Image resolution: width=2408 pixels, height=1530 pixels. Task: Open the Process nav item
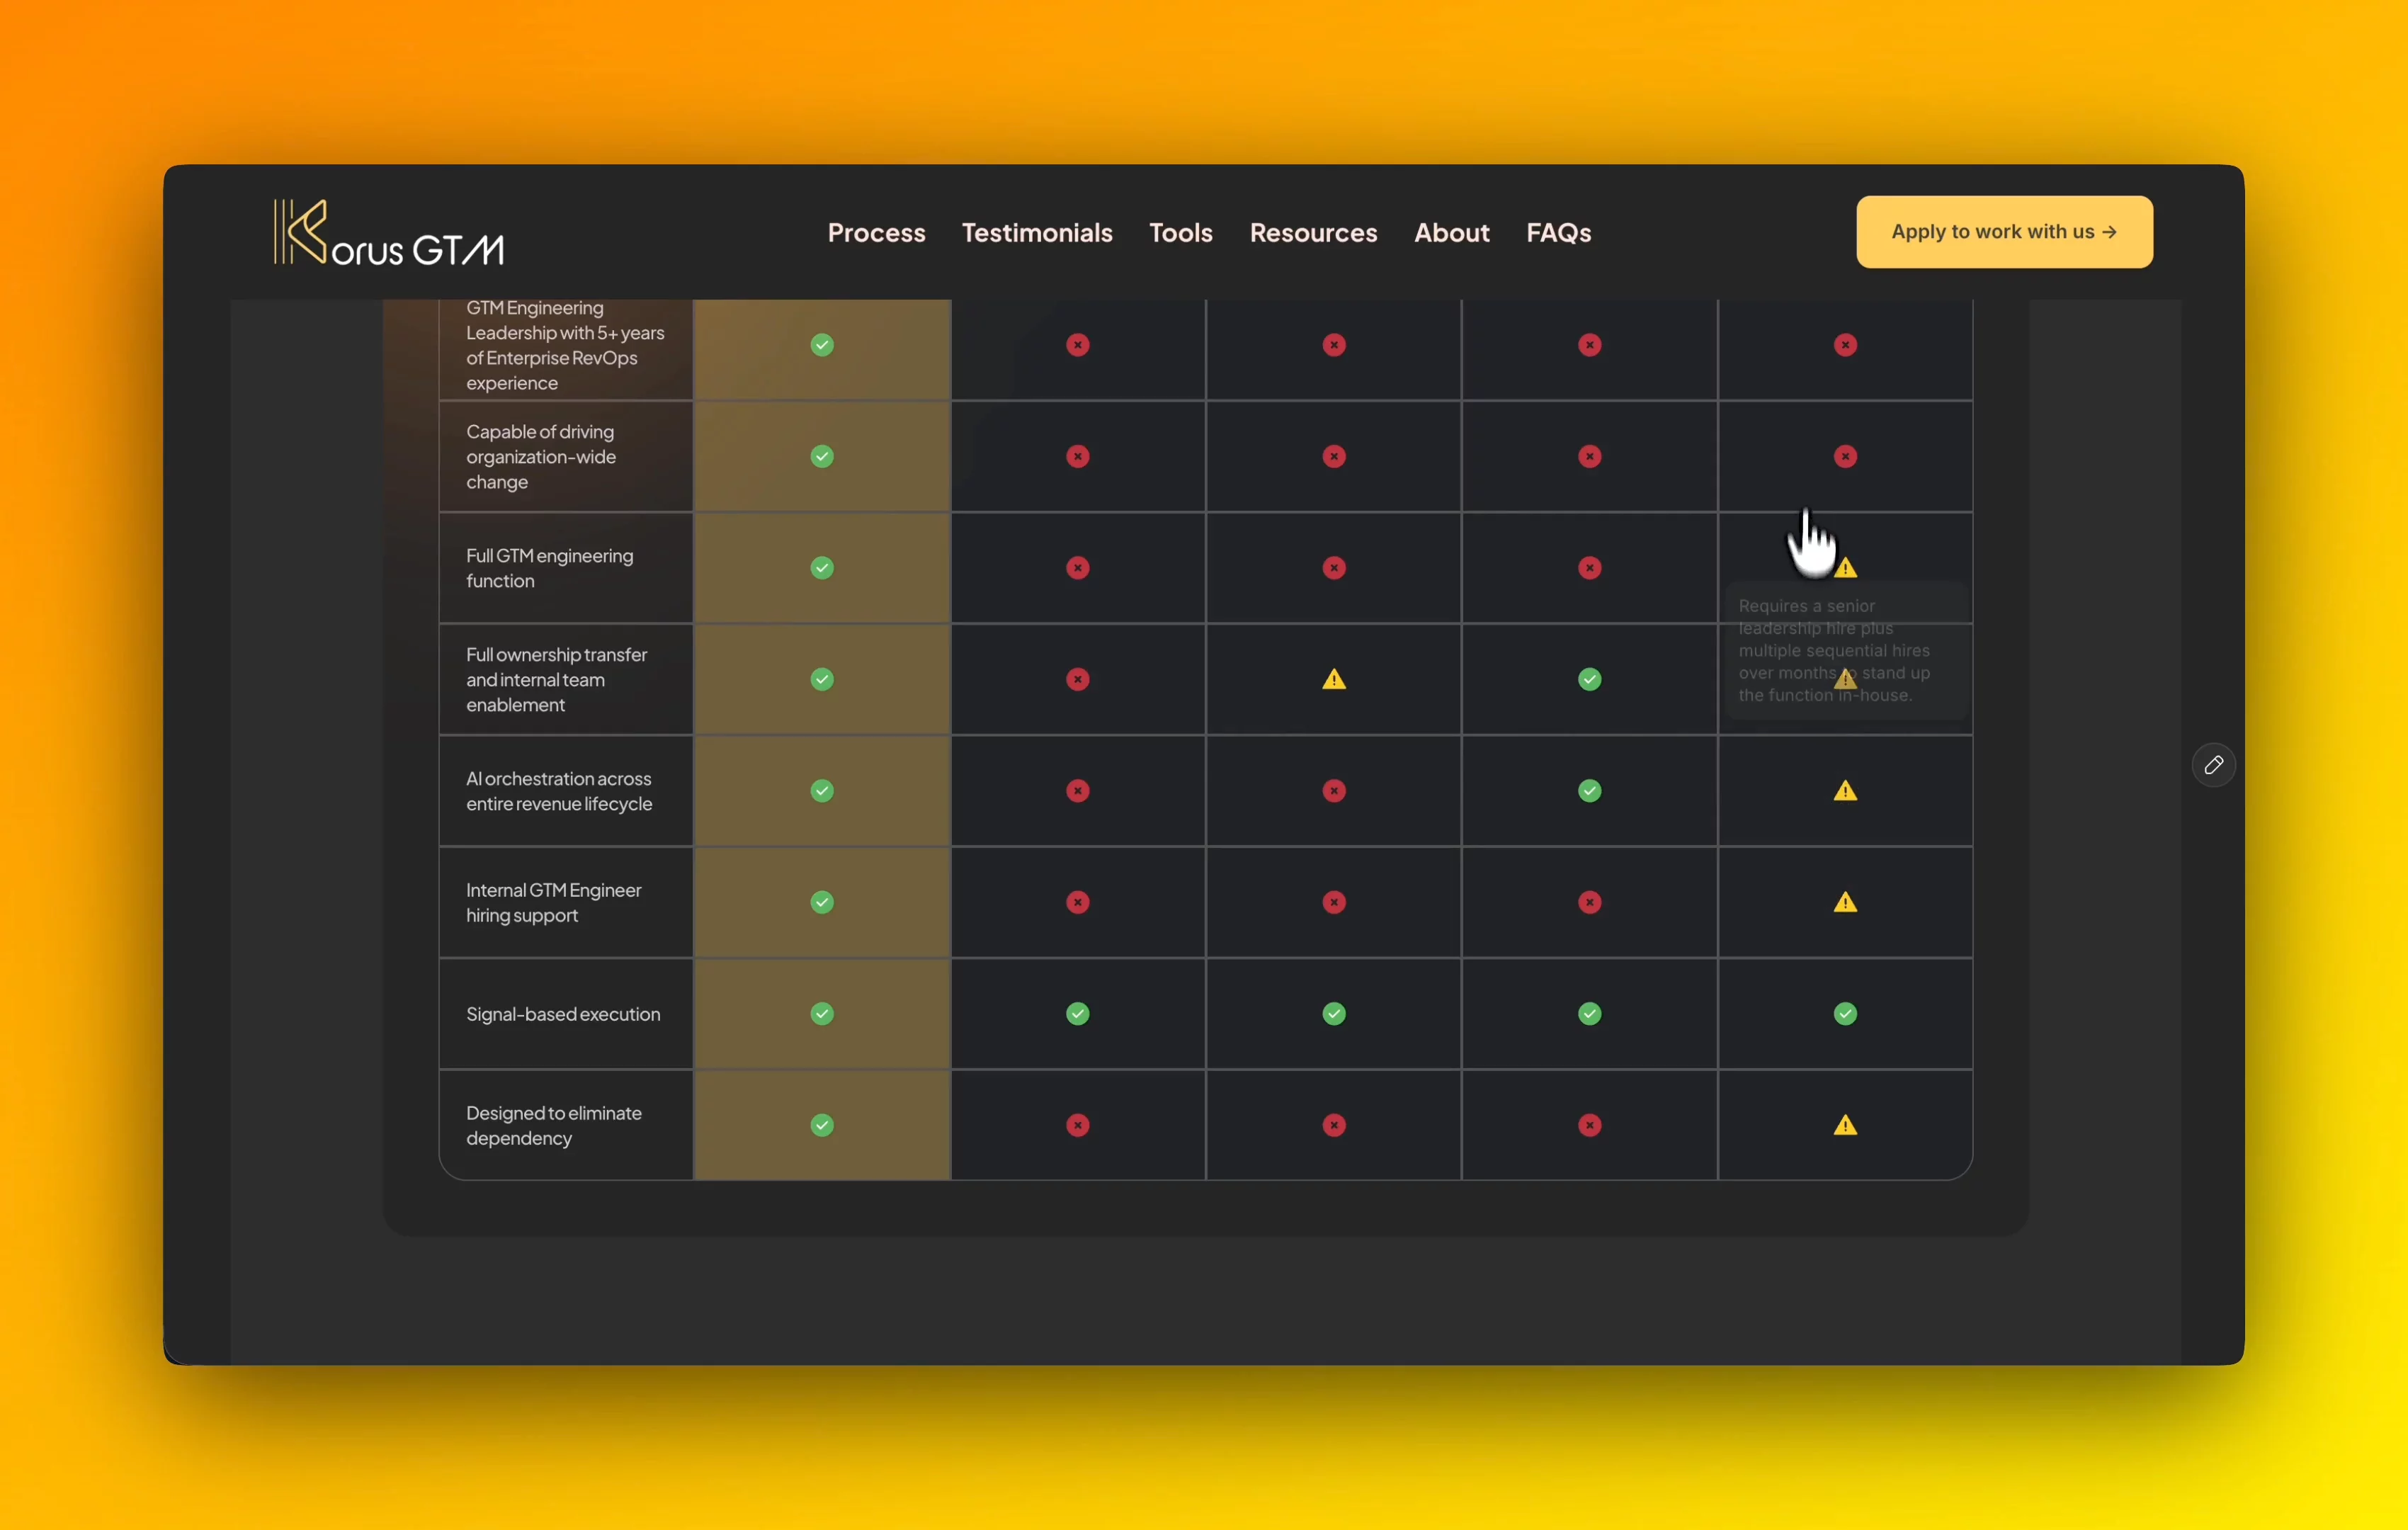coord(876,232)
